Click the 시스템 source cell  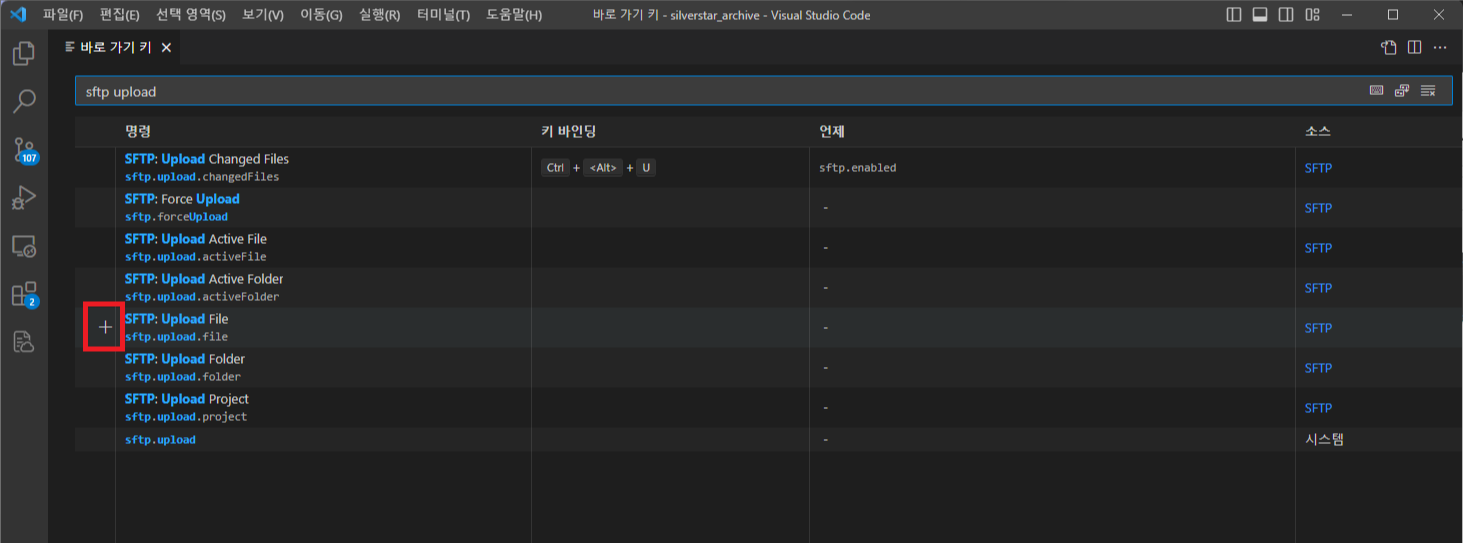tap(1324, 439)
